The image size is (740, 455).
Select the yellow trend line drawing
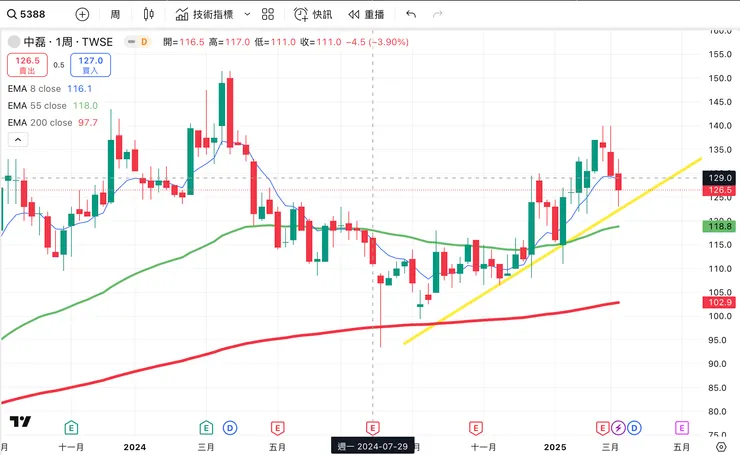pos(552,251)
